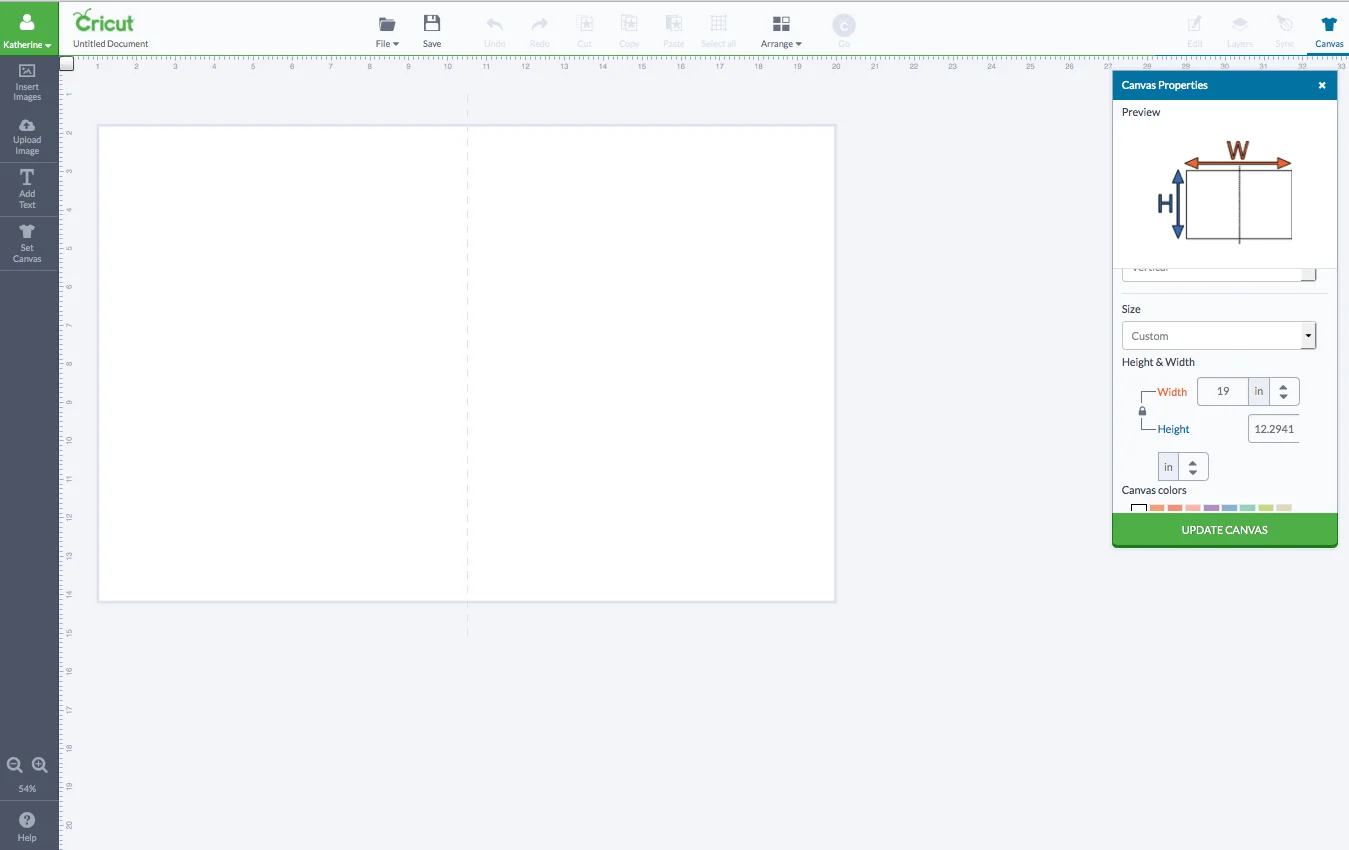Image resolution: width=1349 pixels, height=850 pixels.
Task: Open the Size dropdown showing Custom
Action: pos(1219,336)
